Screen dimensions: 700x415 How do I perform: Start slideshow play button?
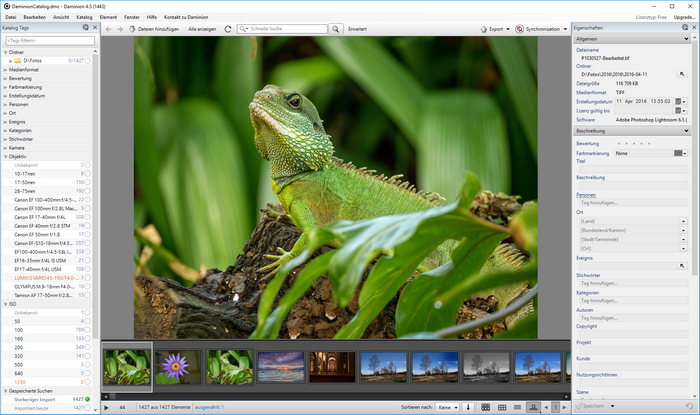(x=106, y=407)
